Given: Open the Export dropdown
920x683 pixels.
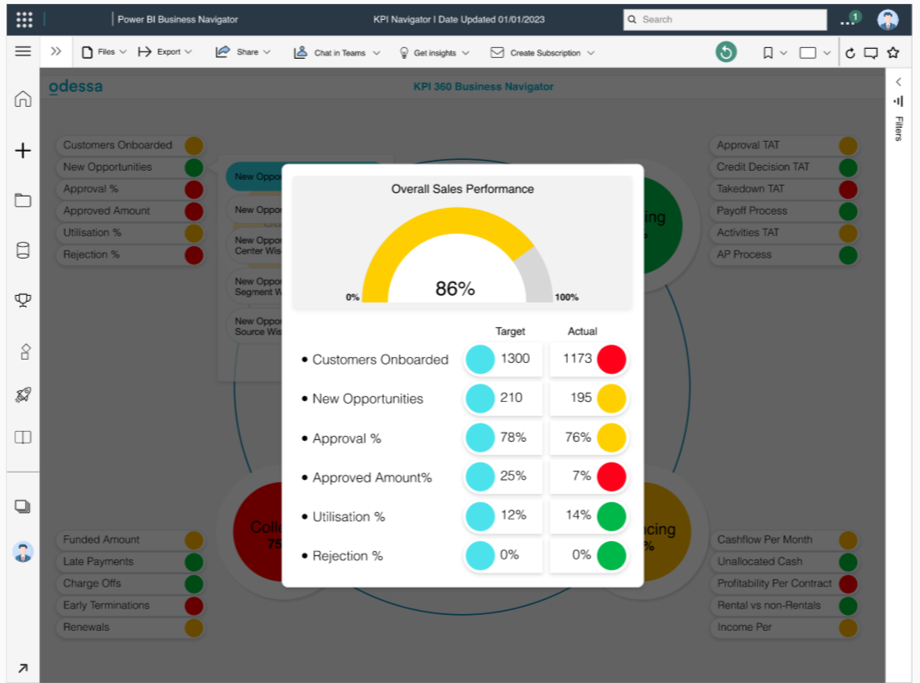Looking at the screenshot, I should click(164, 52).
